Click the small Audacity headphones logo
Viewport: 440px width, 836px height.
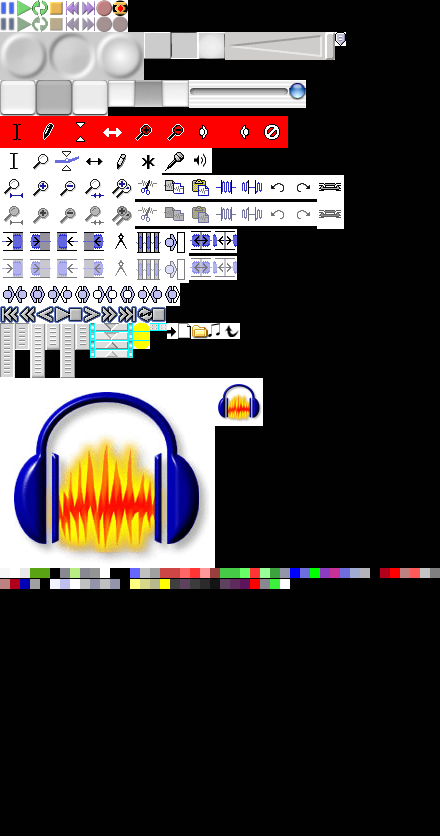[239, 402]
